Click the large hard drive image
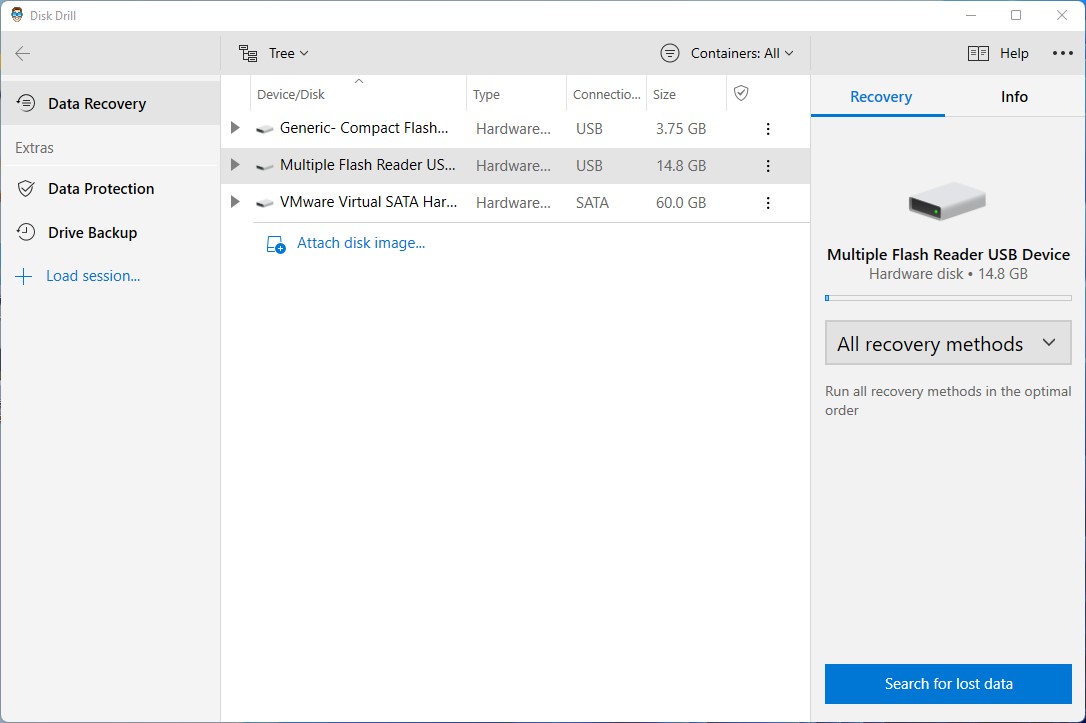The width and height of the screenshot is (1086, 723). [x=947, y=202]
